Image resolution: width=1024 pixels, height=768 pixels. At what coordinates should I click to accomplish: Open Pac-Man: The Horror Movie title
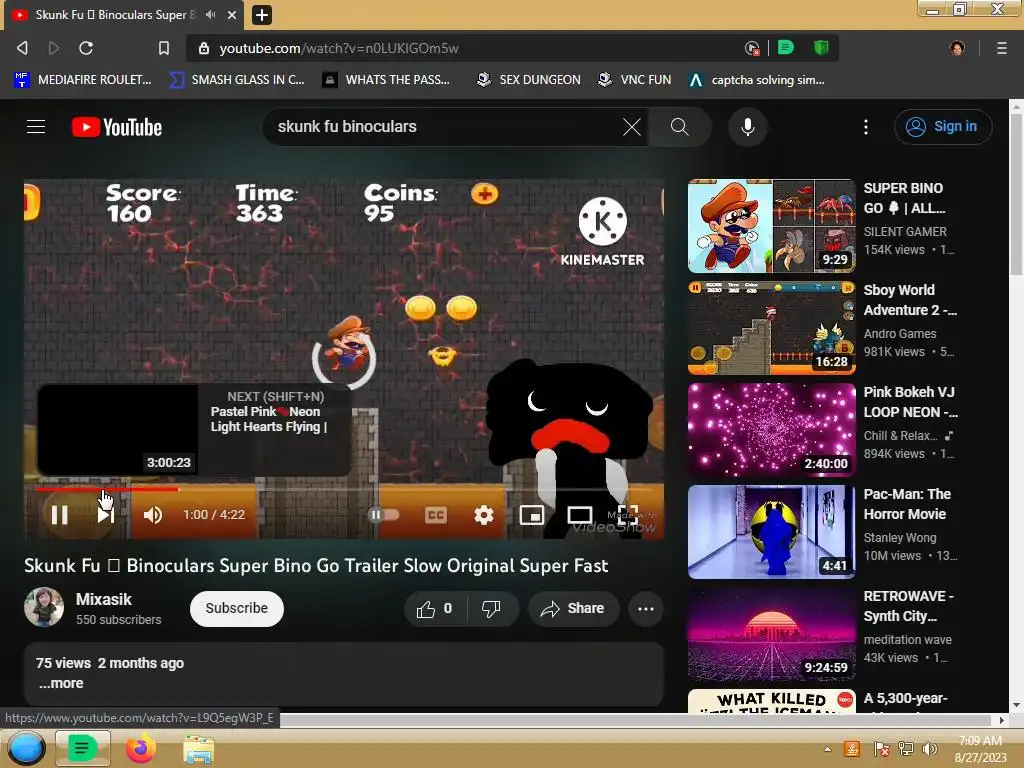click(x=907, y=504)
